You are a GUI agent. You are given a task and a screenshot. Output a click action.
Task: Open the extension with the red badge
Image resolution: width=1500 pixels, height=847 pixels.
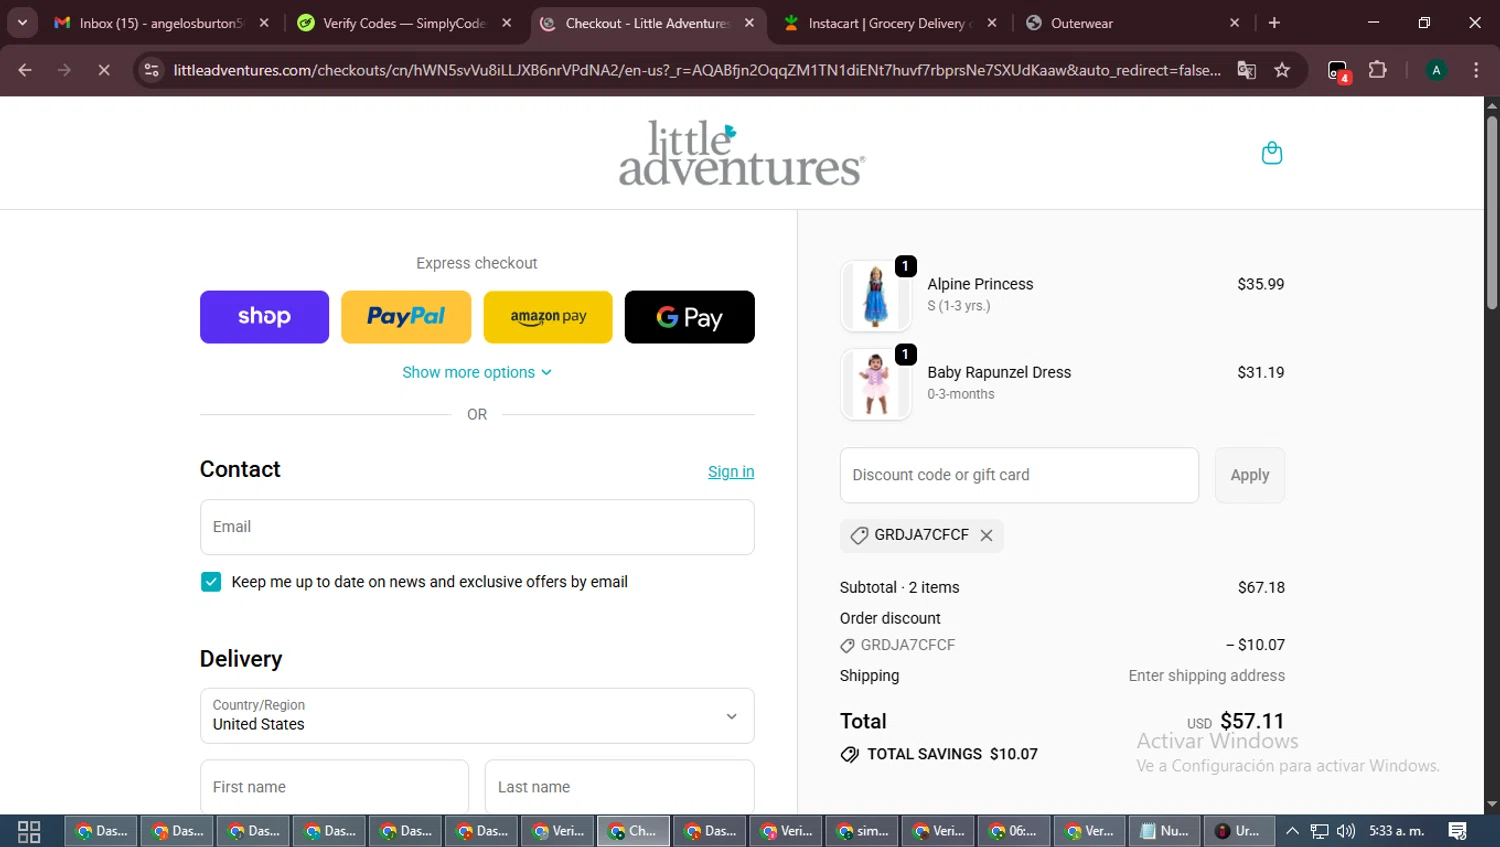tap(1338, 71)
